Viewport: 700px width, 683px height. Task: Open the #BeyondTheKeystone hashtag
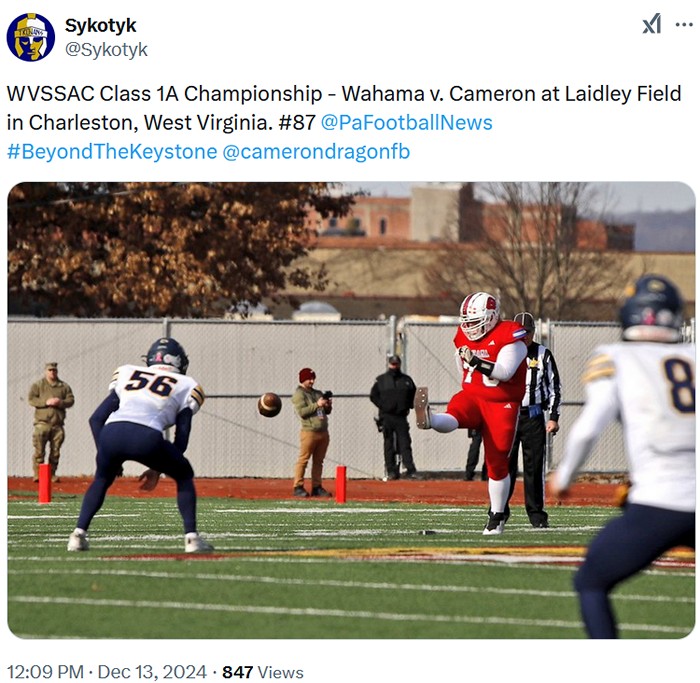112,151
